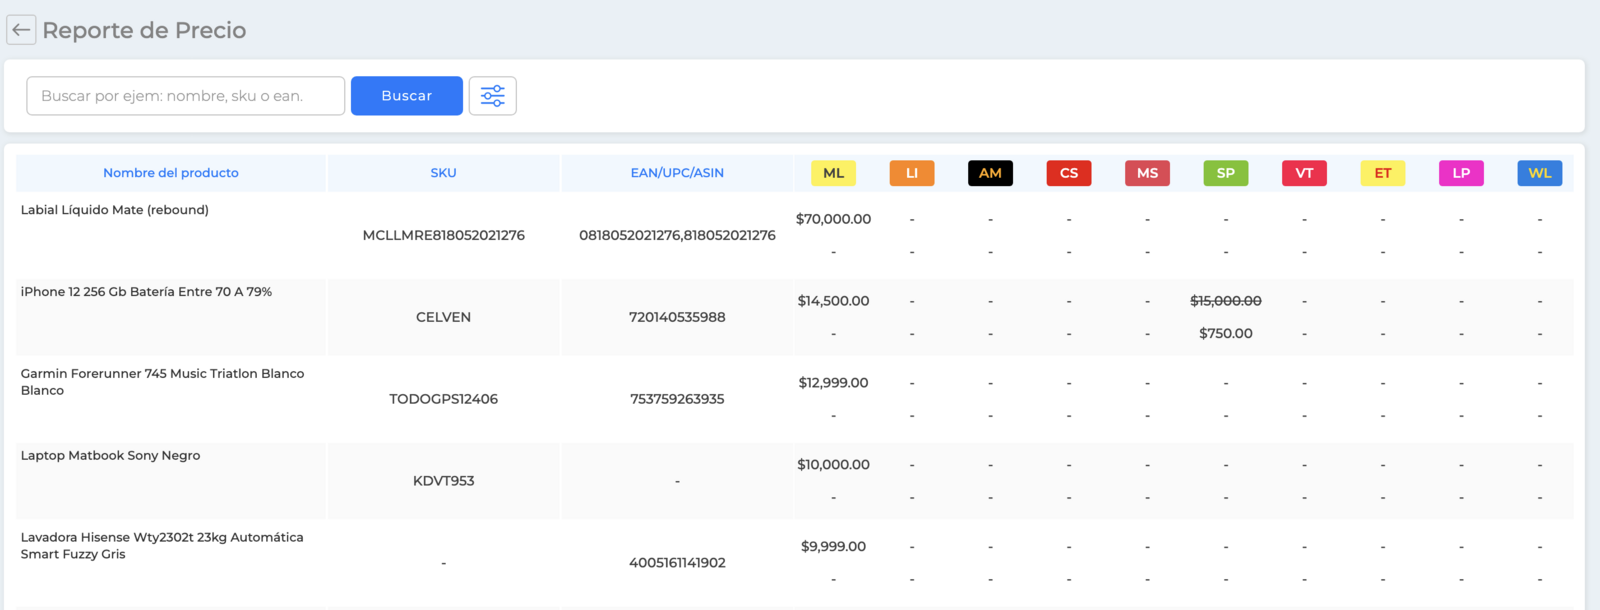Click EAN 753759263935
Screen dimensions: 1600x610
(x=677, y=399)
